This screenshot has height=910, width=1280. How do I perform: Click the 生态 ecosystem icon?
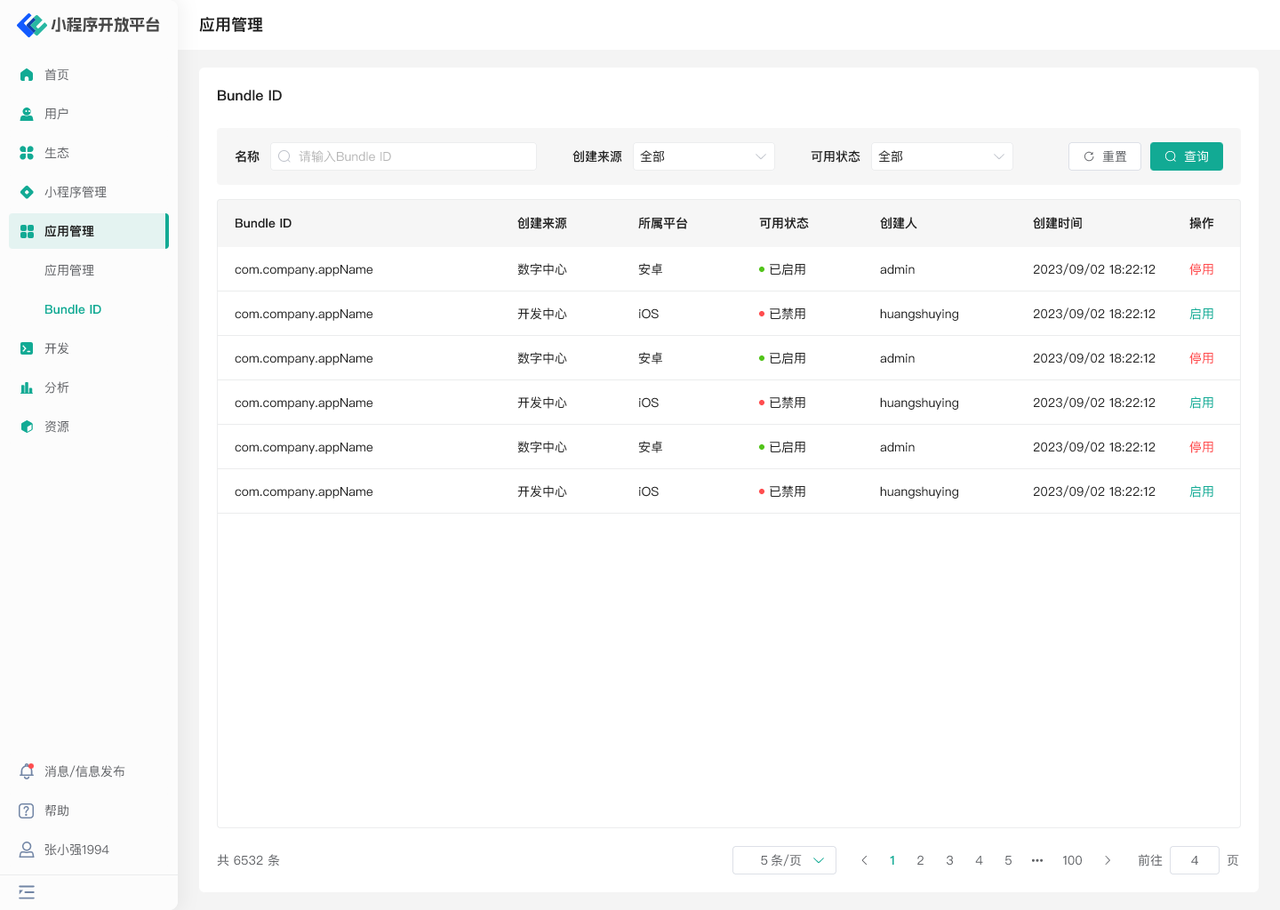[x=27, y=153]
